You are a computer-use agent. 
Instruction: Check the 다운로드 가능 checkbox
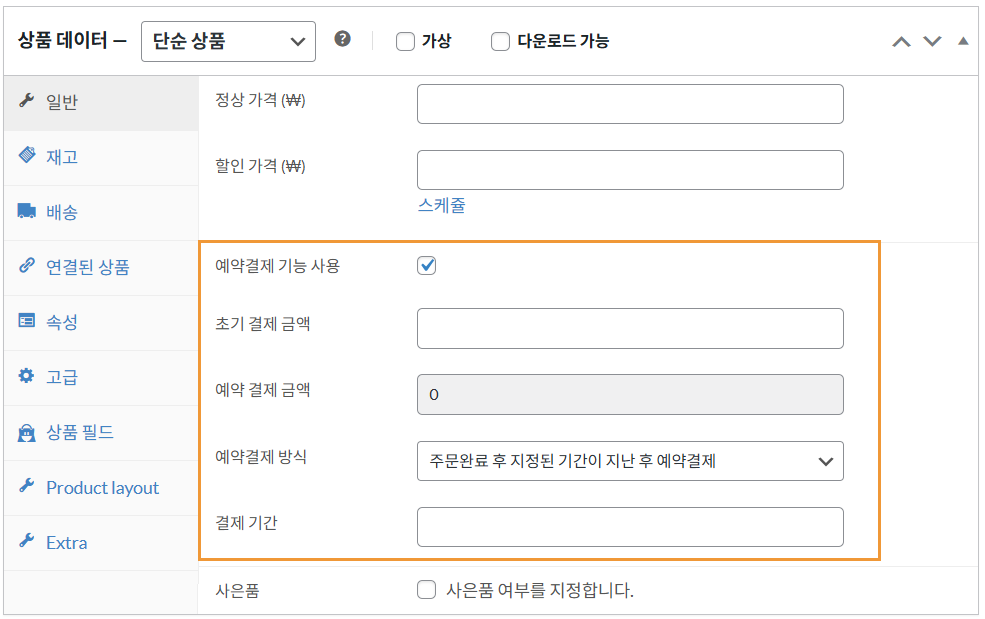click(x=500, y=41)
